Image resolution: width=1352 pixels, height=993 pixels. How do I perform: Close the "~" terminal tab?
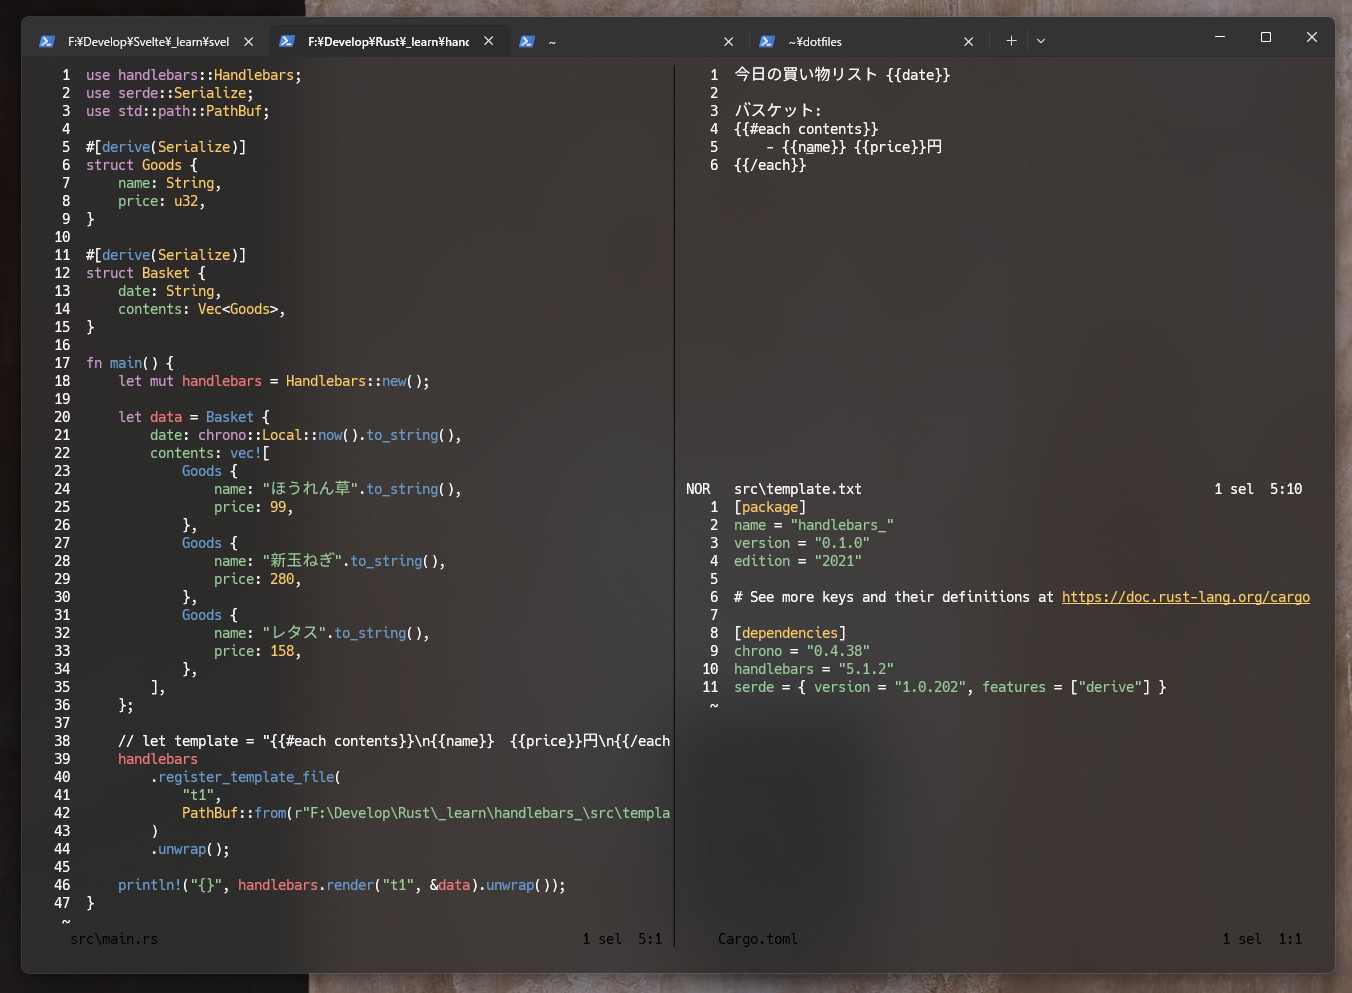[x=729, y=41]
